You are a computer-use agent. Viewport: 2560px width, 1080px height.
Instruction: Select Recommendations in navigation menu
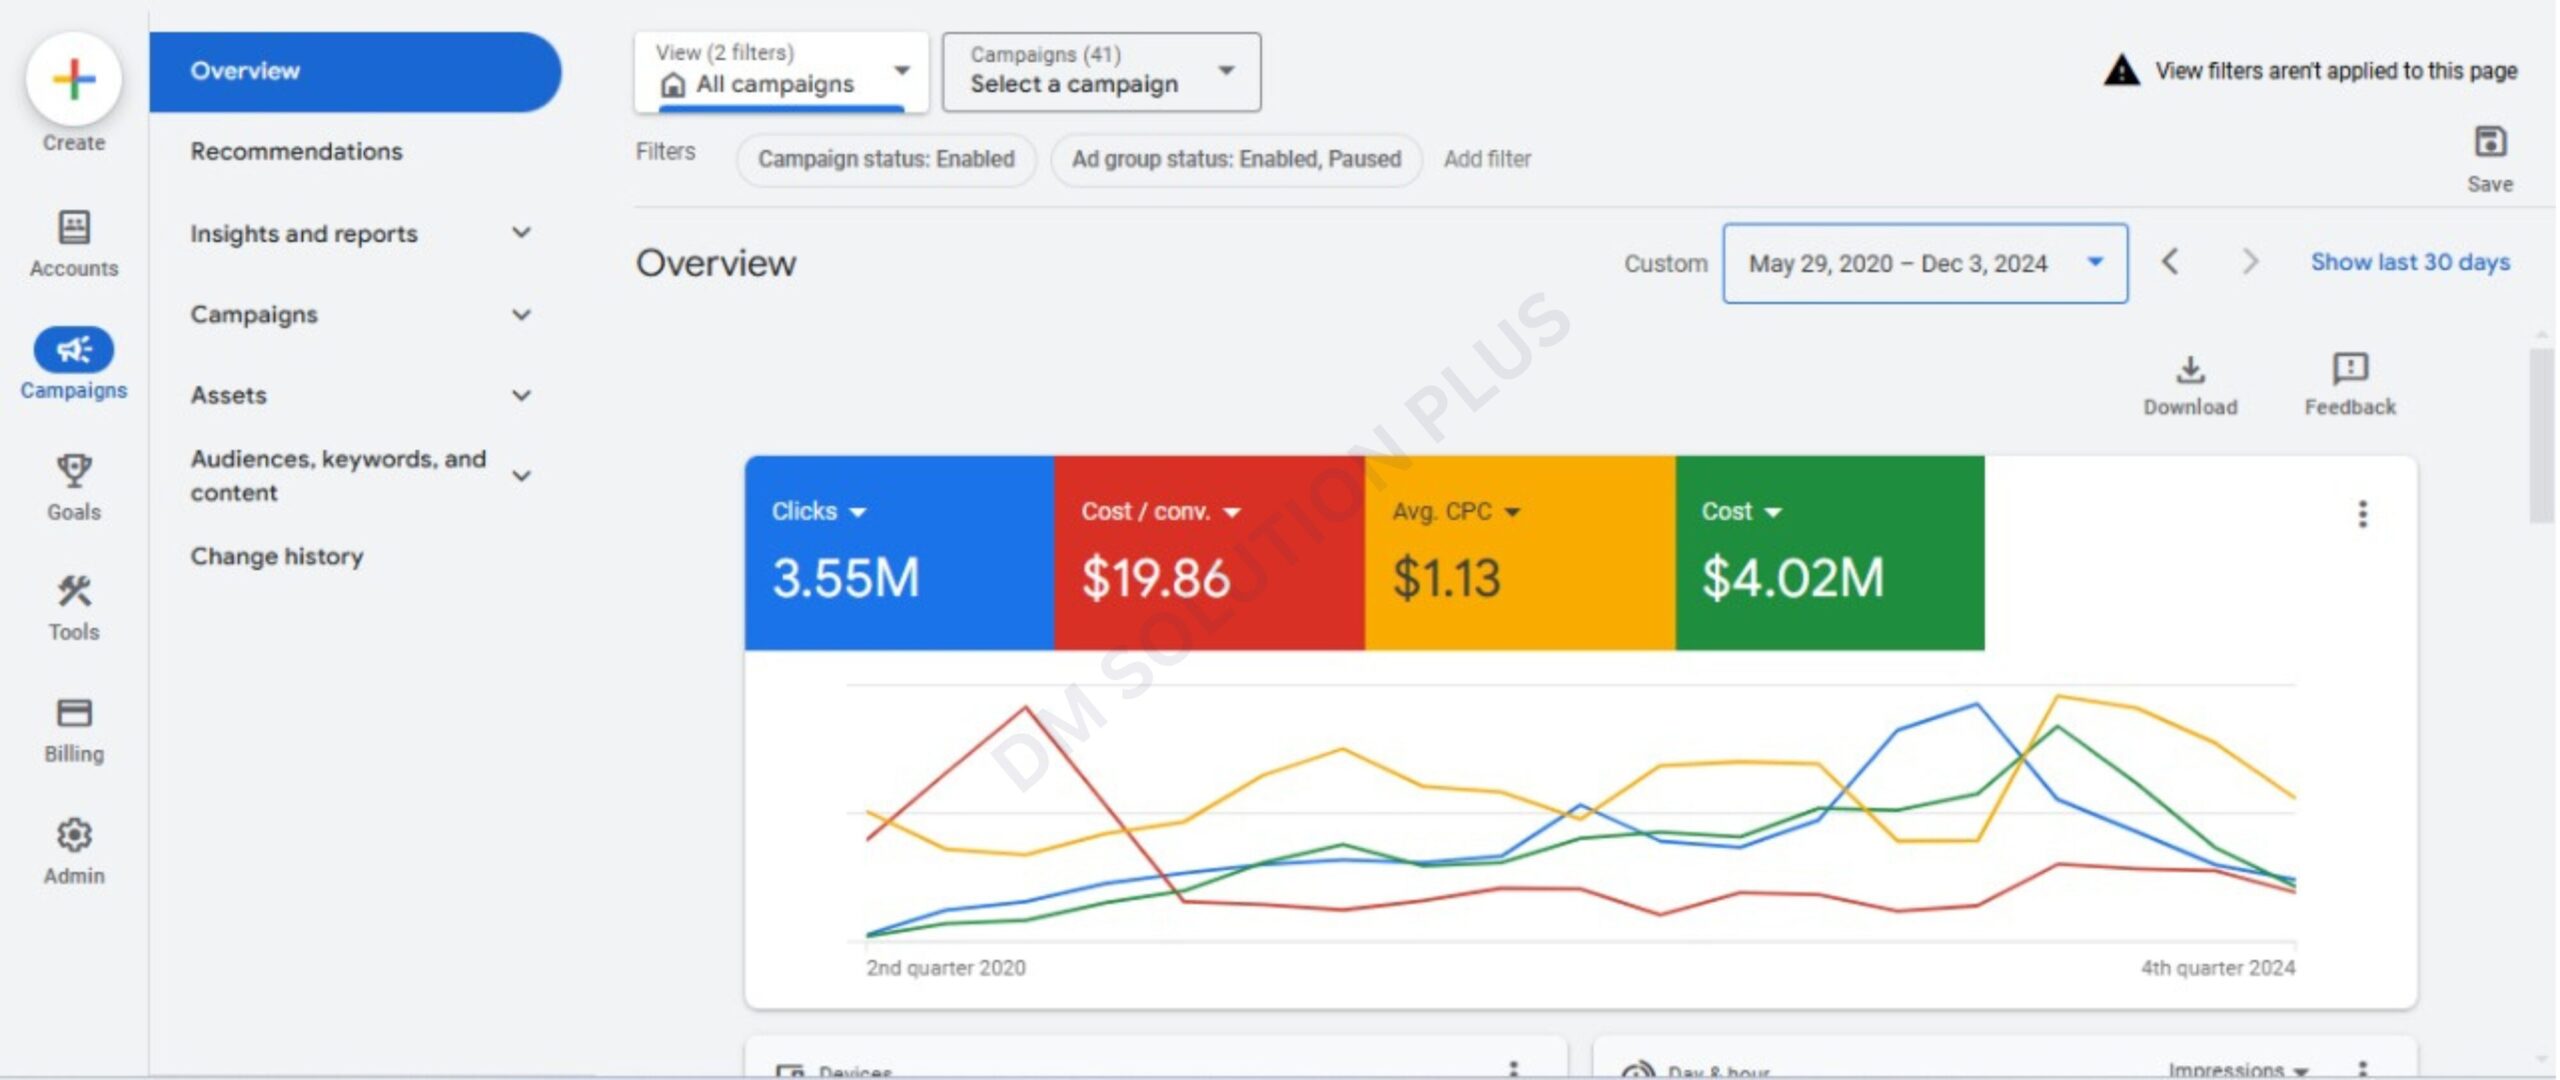pyautogui.click(x=296, y=152)
